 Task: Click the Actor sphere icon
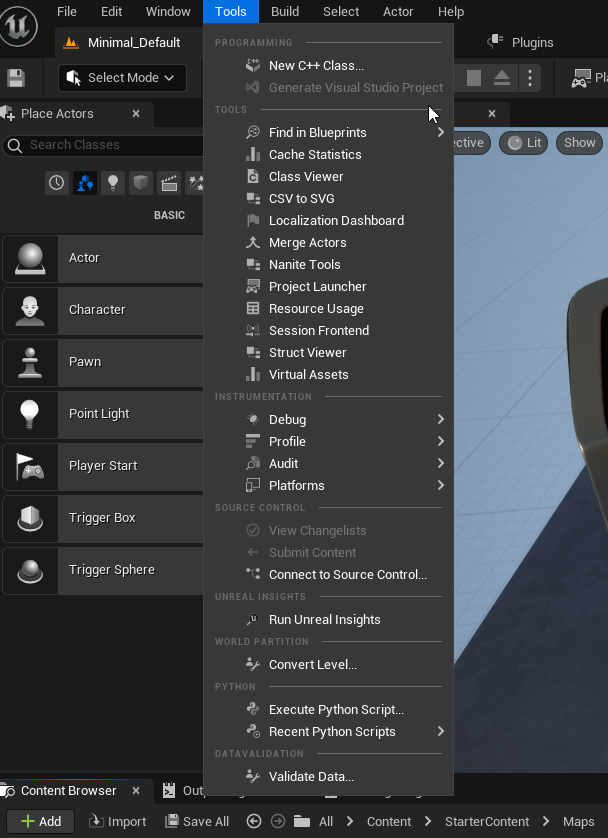tap(30, 258)
